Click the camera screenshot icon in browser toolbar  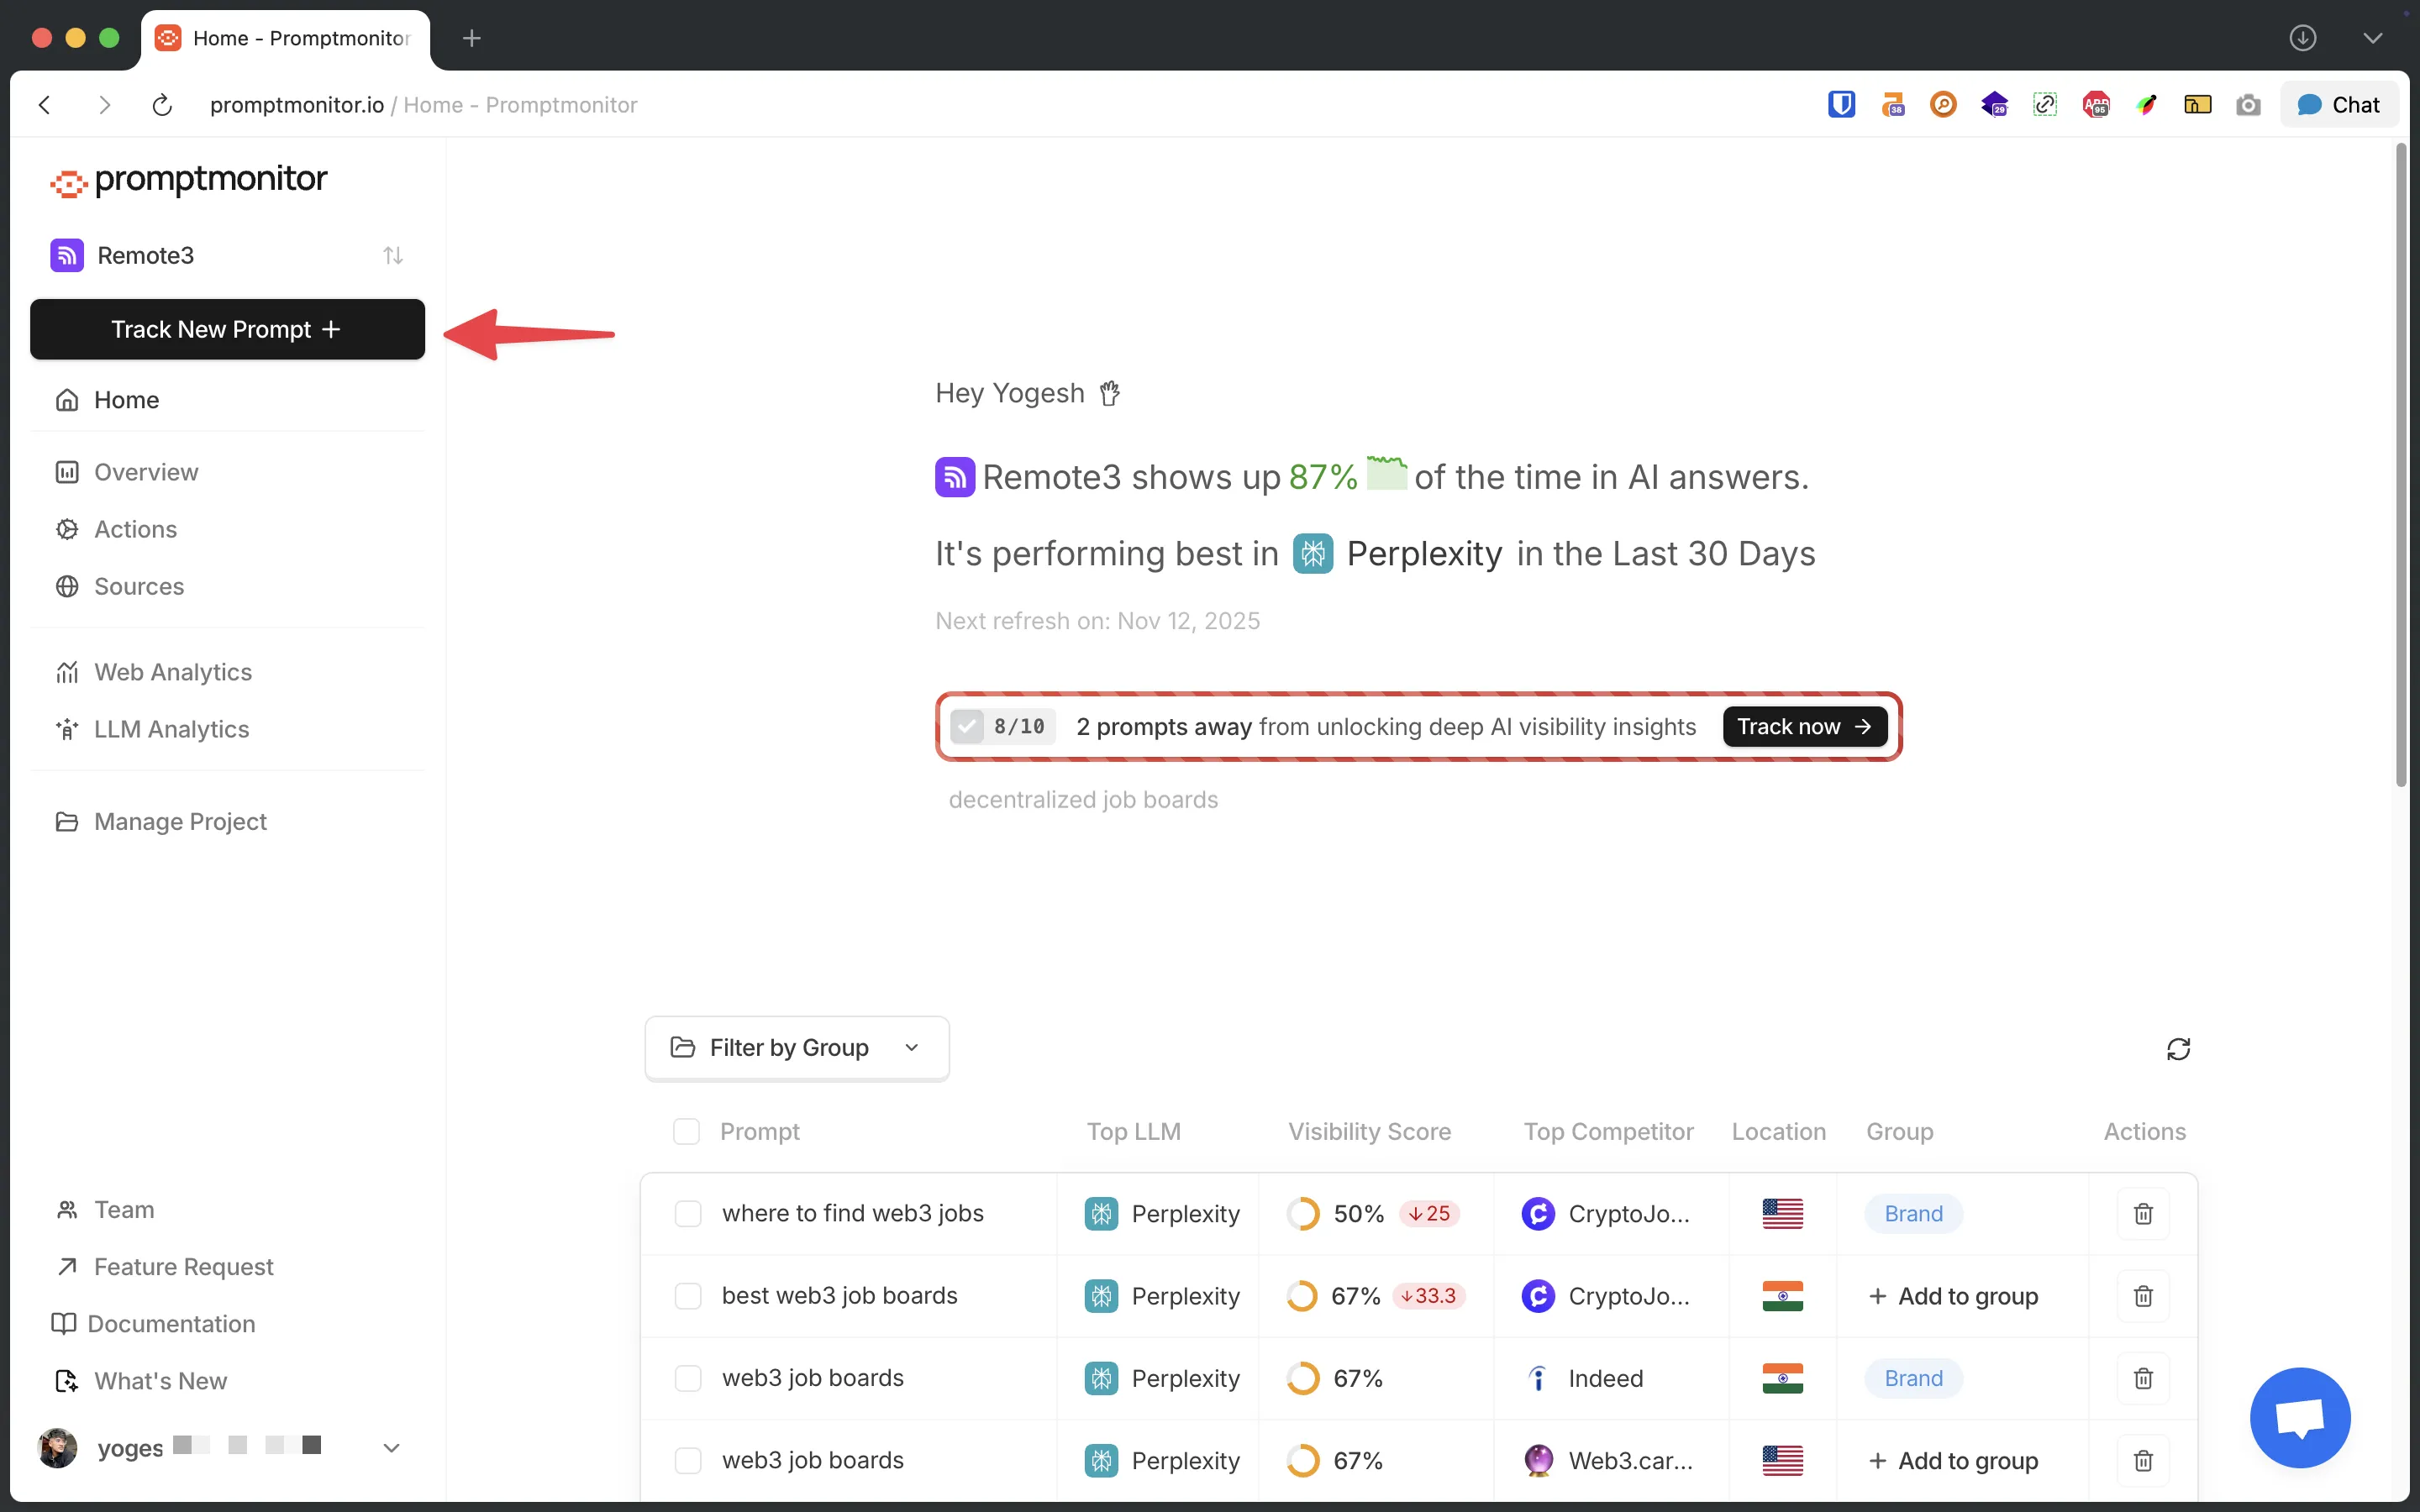click(x=2248, y=105)
